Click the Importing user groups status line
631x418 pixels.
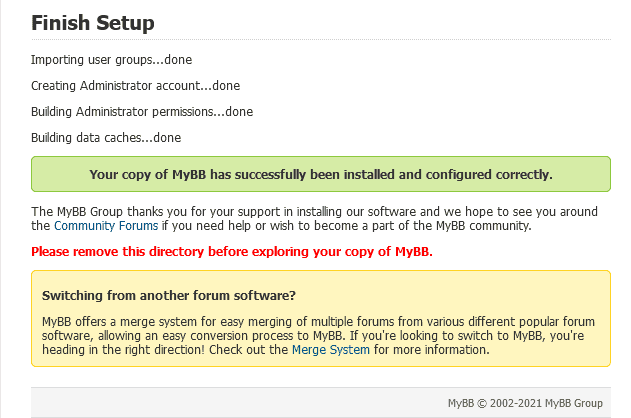pos(111,60)
